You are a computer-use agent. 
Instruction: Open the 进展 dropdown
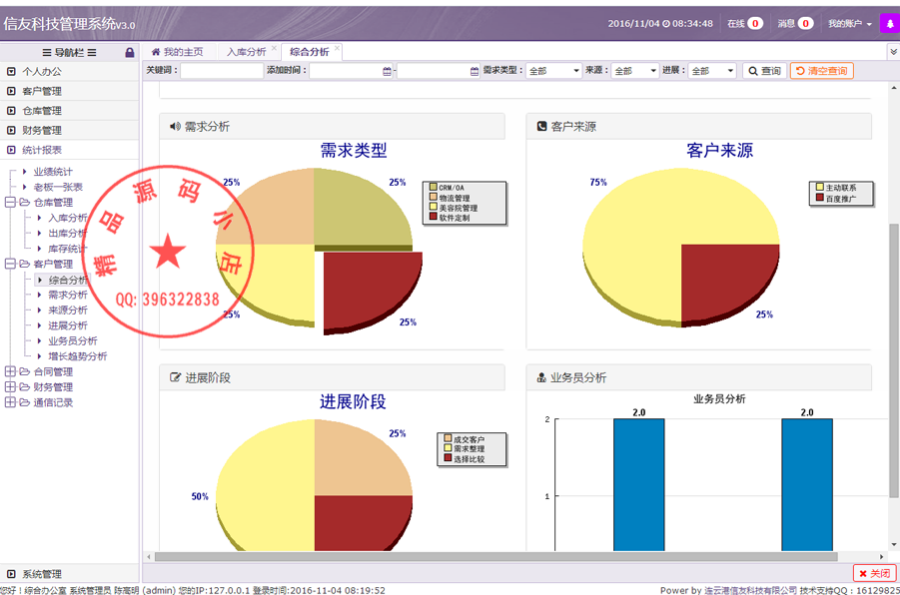[x=712, y=71]
